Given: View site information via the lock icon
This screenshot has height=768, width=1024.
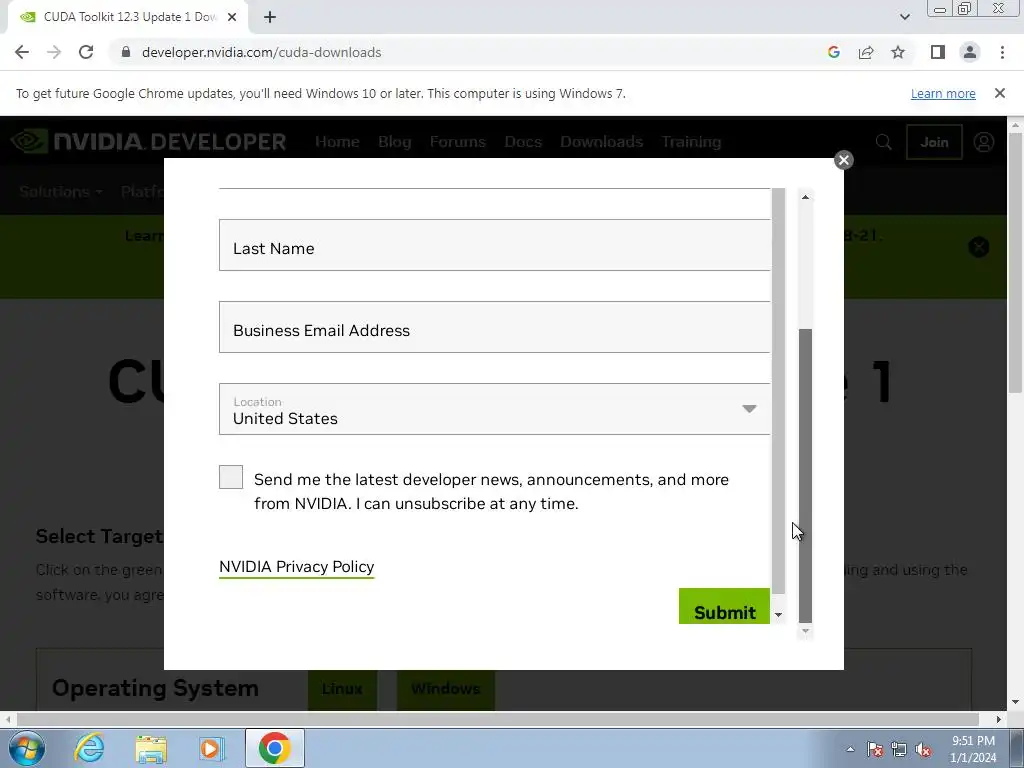Looking at the screenshot, I should coord(126,52).
